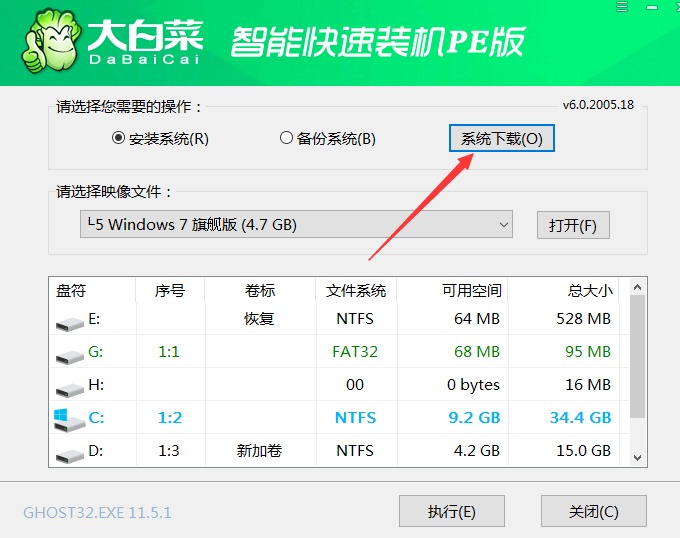Select the 1:3 partition number cell
Image resolution: width=680 pixels, height=538 pixels.
[x=169, y=451]
